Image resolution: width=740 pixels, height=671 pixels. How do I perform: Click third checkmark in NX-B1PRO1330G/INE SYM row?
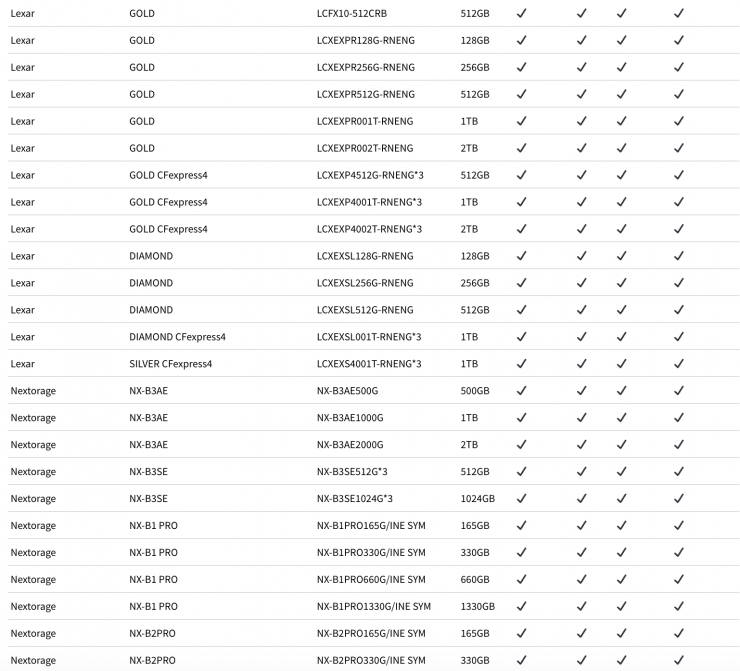click(622, 606)
